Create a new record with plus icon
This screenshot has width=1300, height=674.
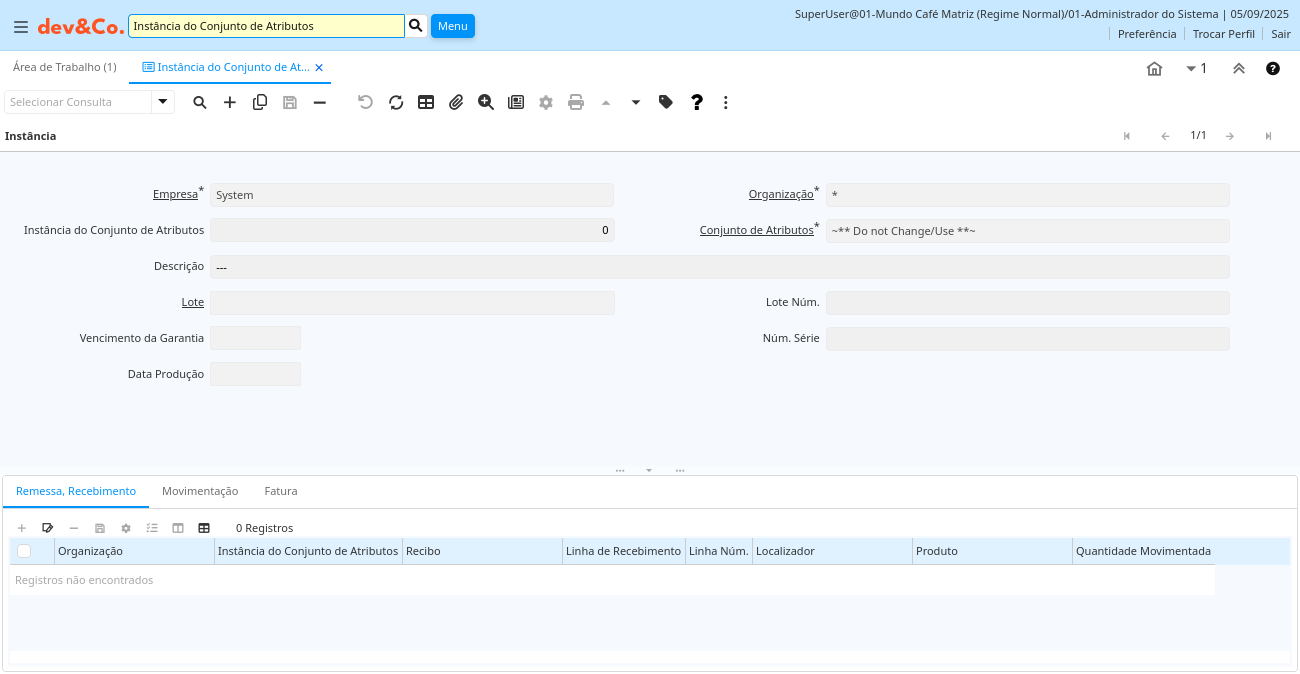point(230,102)
